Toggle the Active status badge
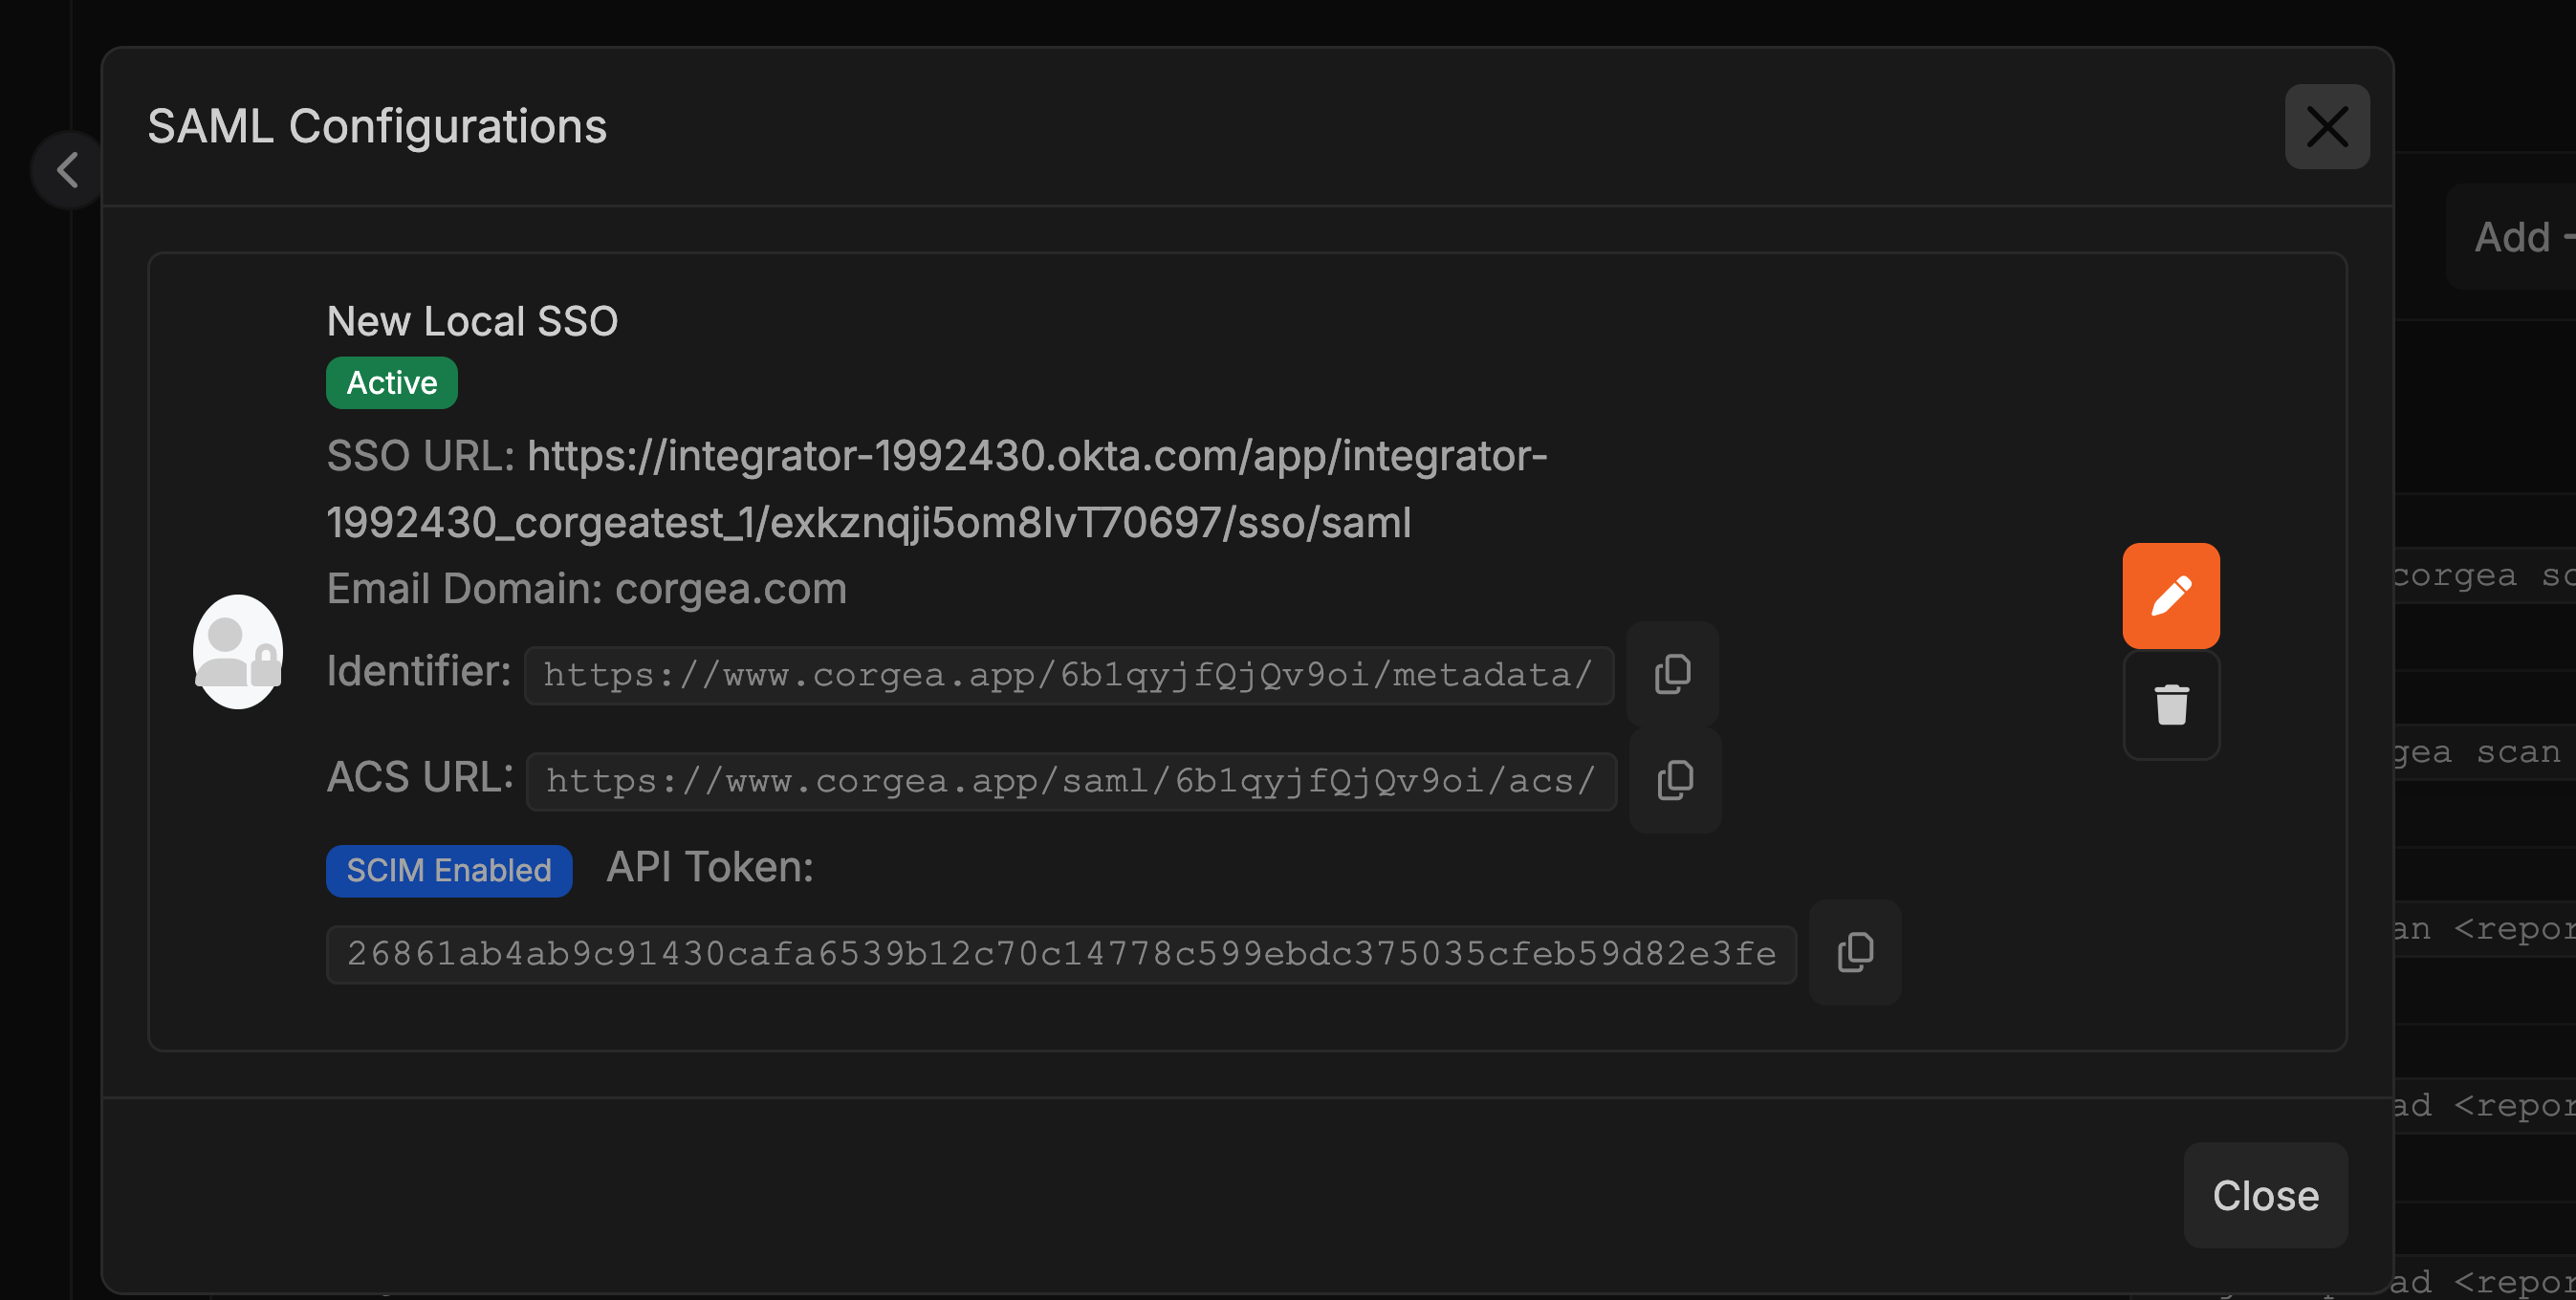 coord(391,381)
